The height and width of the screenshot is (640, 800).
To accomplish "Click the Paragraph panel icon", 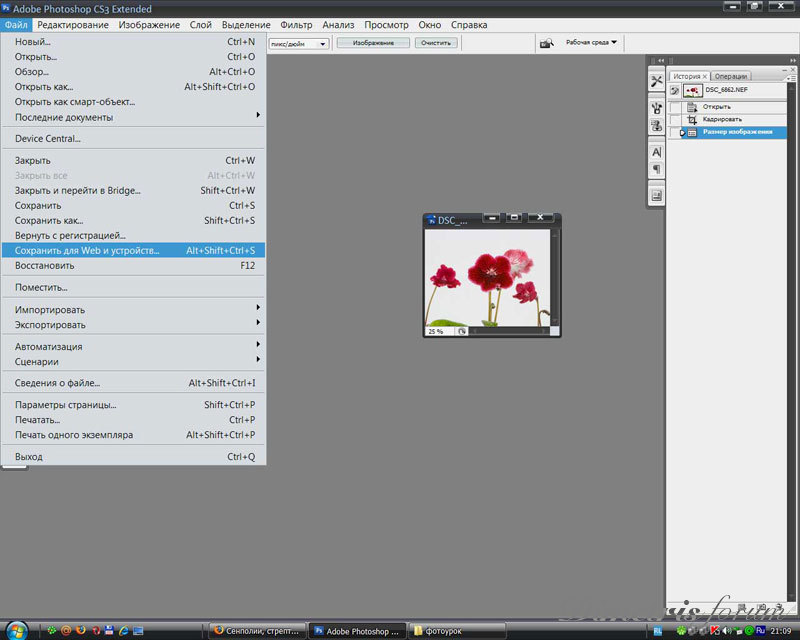I will 656,169.
